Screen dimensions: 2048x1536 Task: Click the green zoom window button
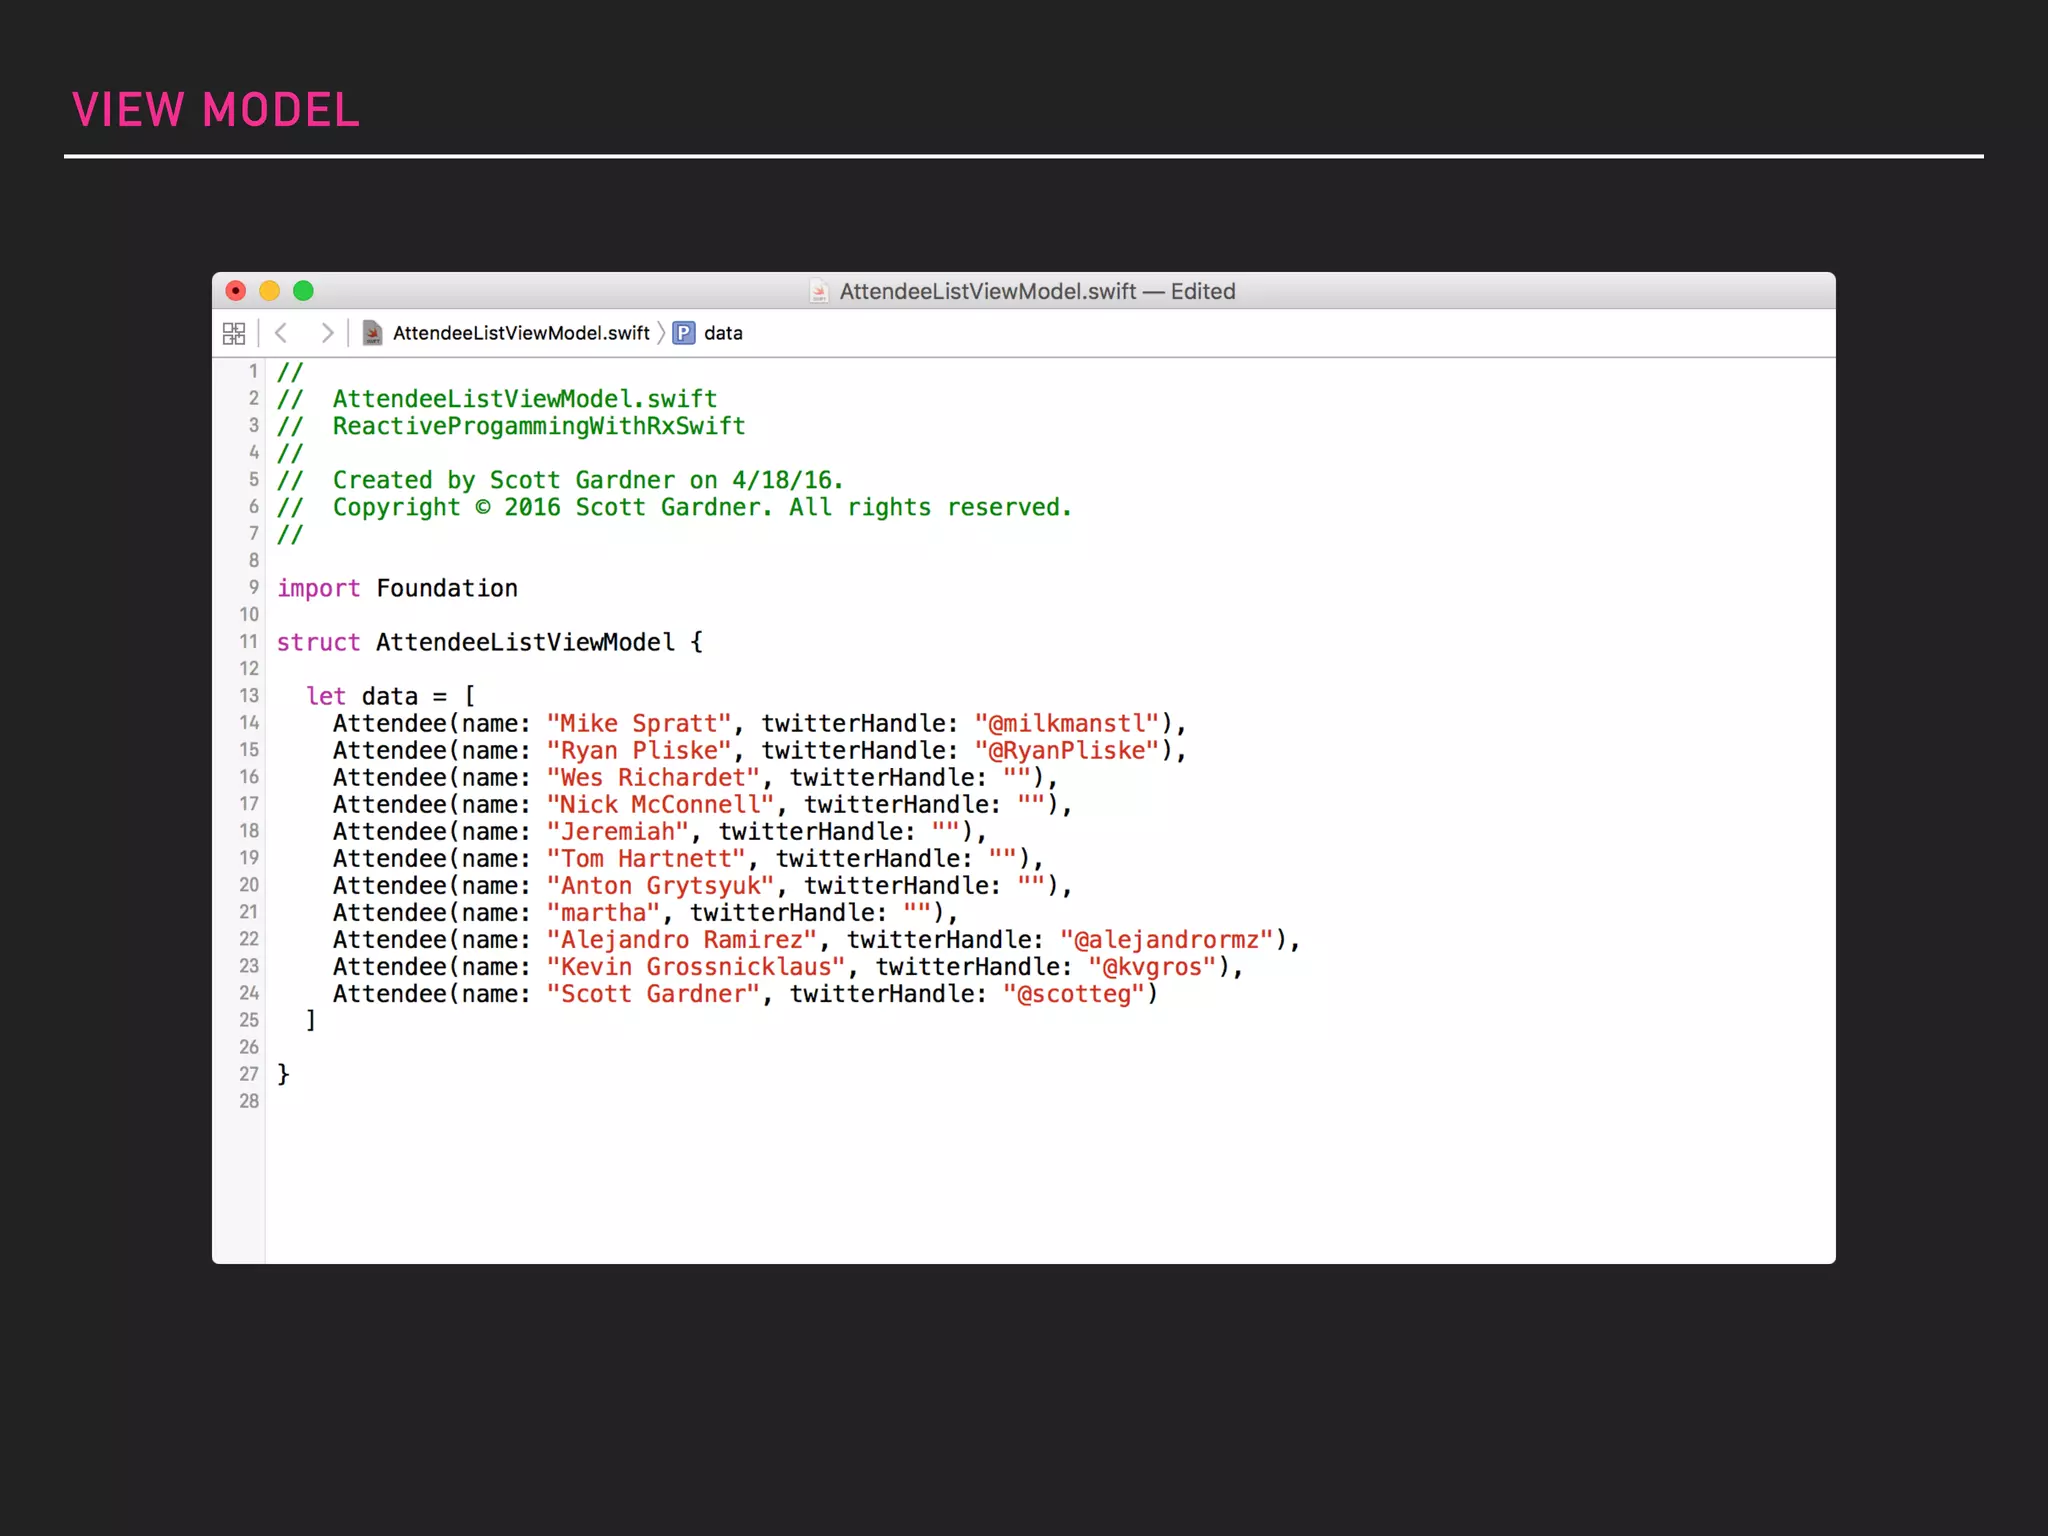coord(303,291)
